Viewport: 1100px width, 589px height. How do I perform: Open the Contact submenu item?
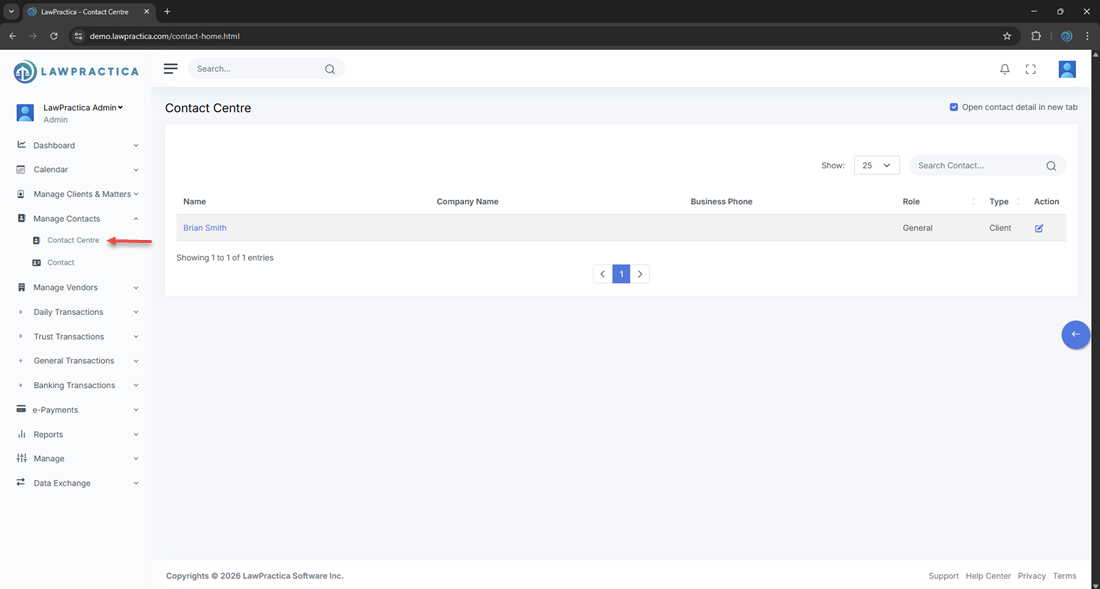(61, 263)
